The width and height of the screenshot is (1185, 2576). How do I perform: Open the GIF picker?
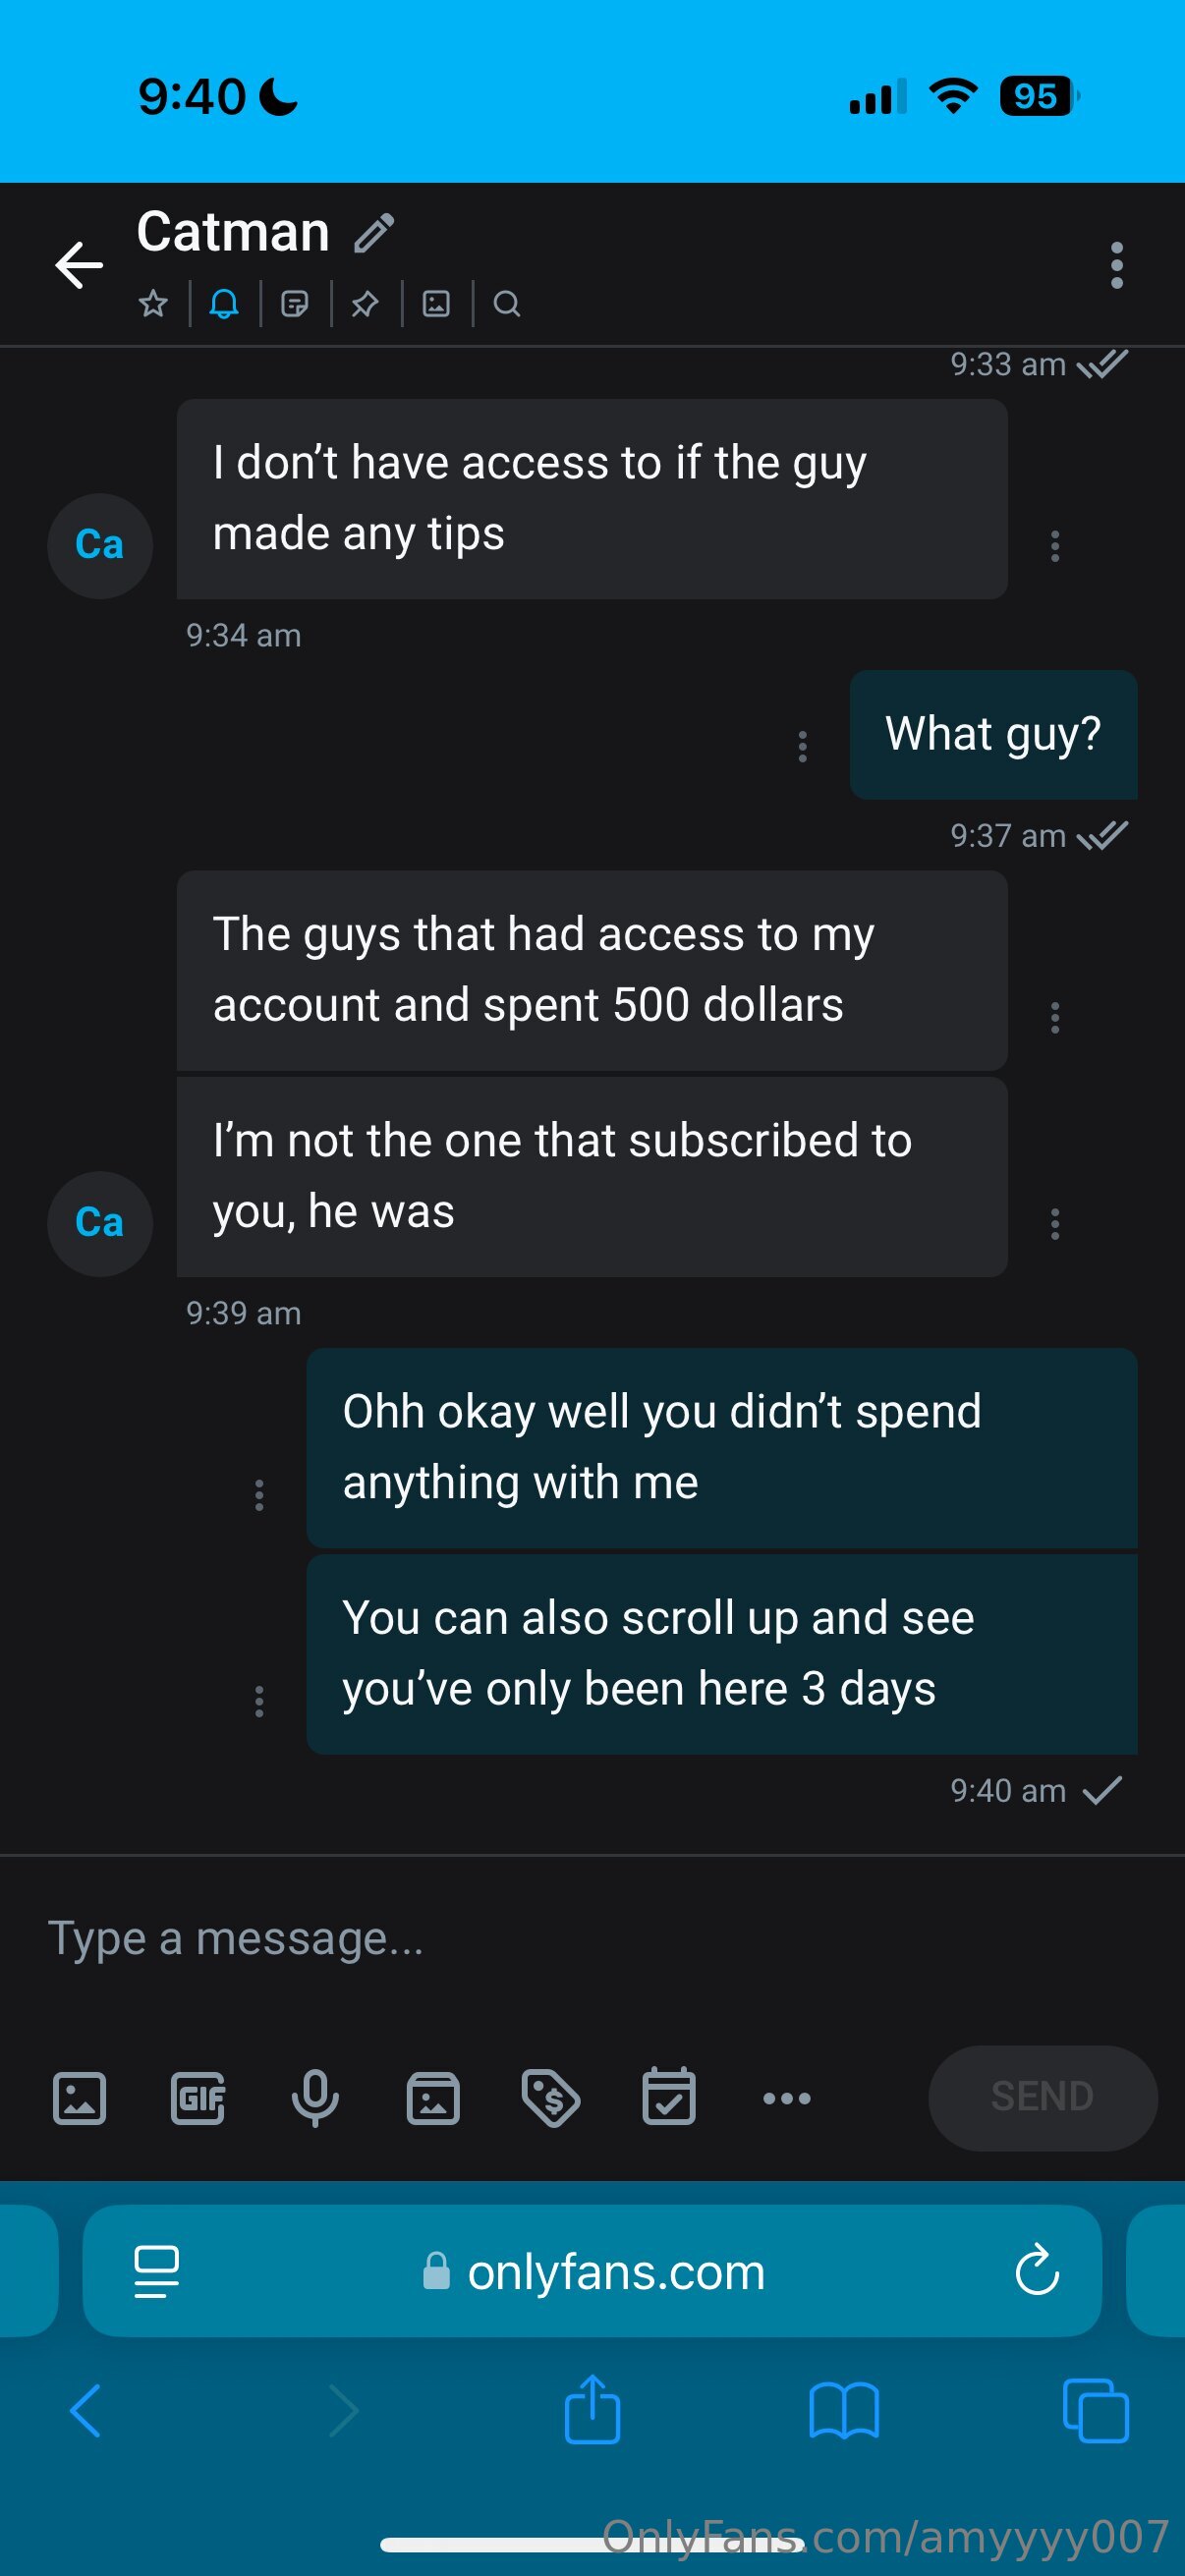(x=198, y=2097)
